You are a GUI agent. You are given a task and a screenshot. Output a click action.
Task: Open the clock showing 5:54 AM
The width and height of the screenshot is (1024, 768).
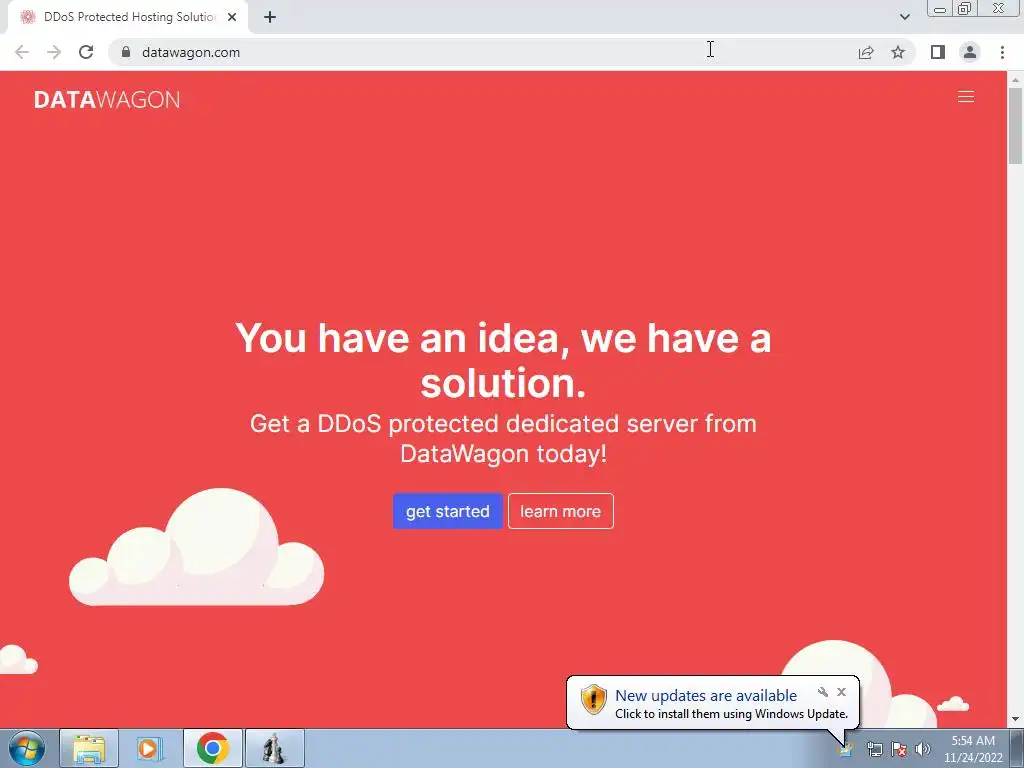tap(973, 749)
